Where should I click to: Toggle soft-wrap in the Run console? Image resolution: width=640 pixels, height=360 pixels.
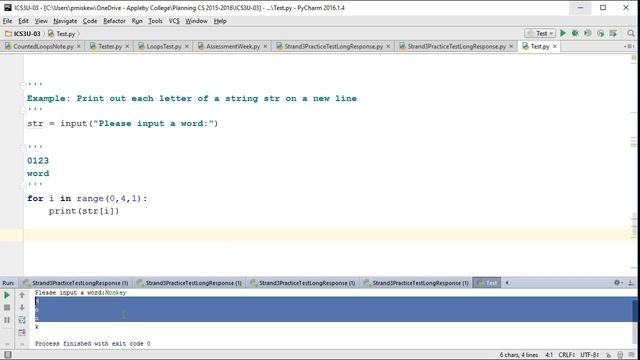22,320
